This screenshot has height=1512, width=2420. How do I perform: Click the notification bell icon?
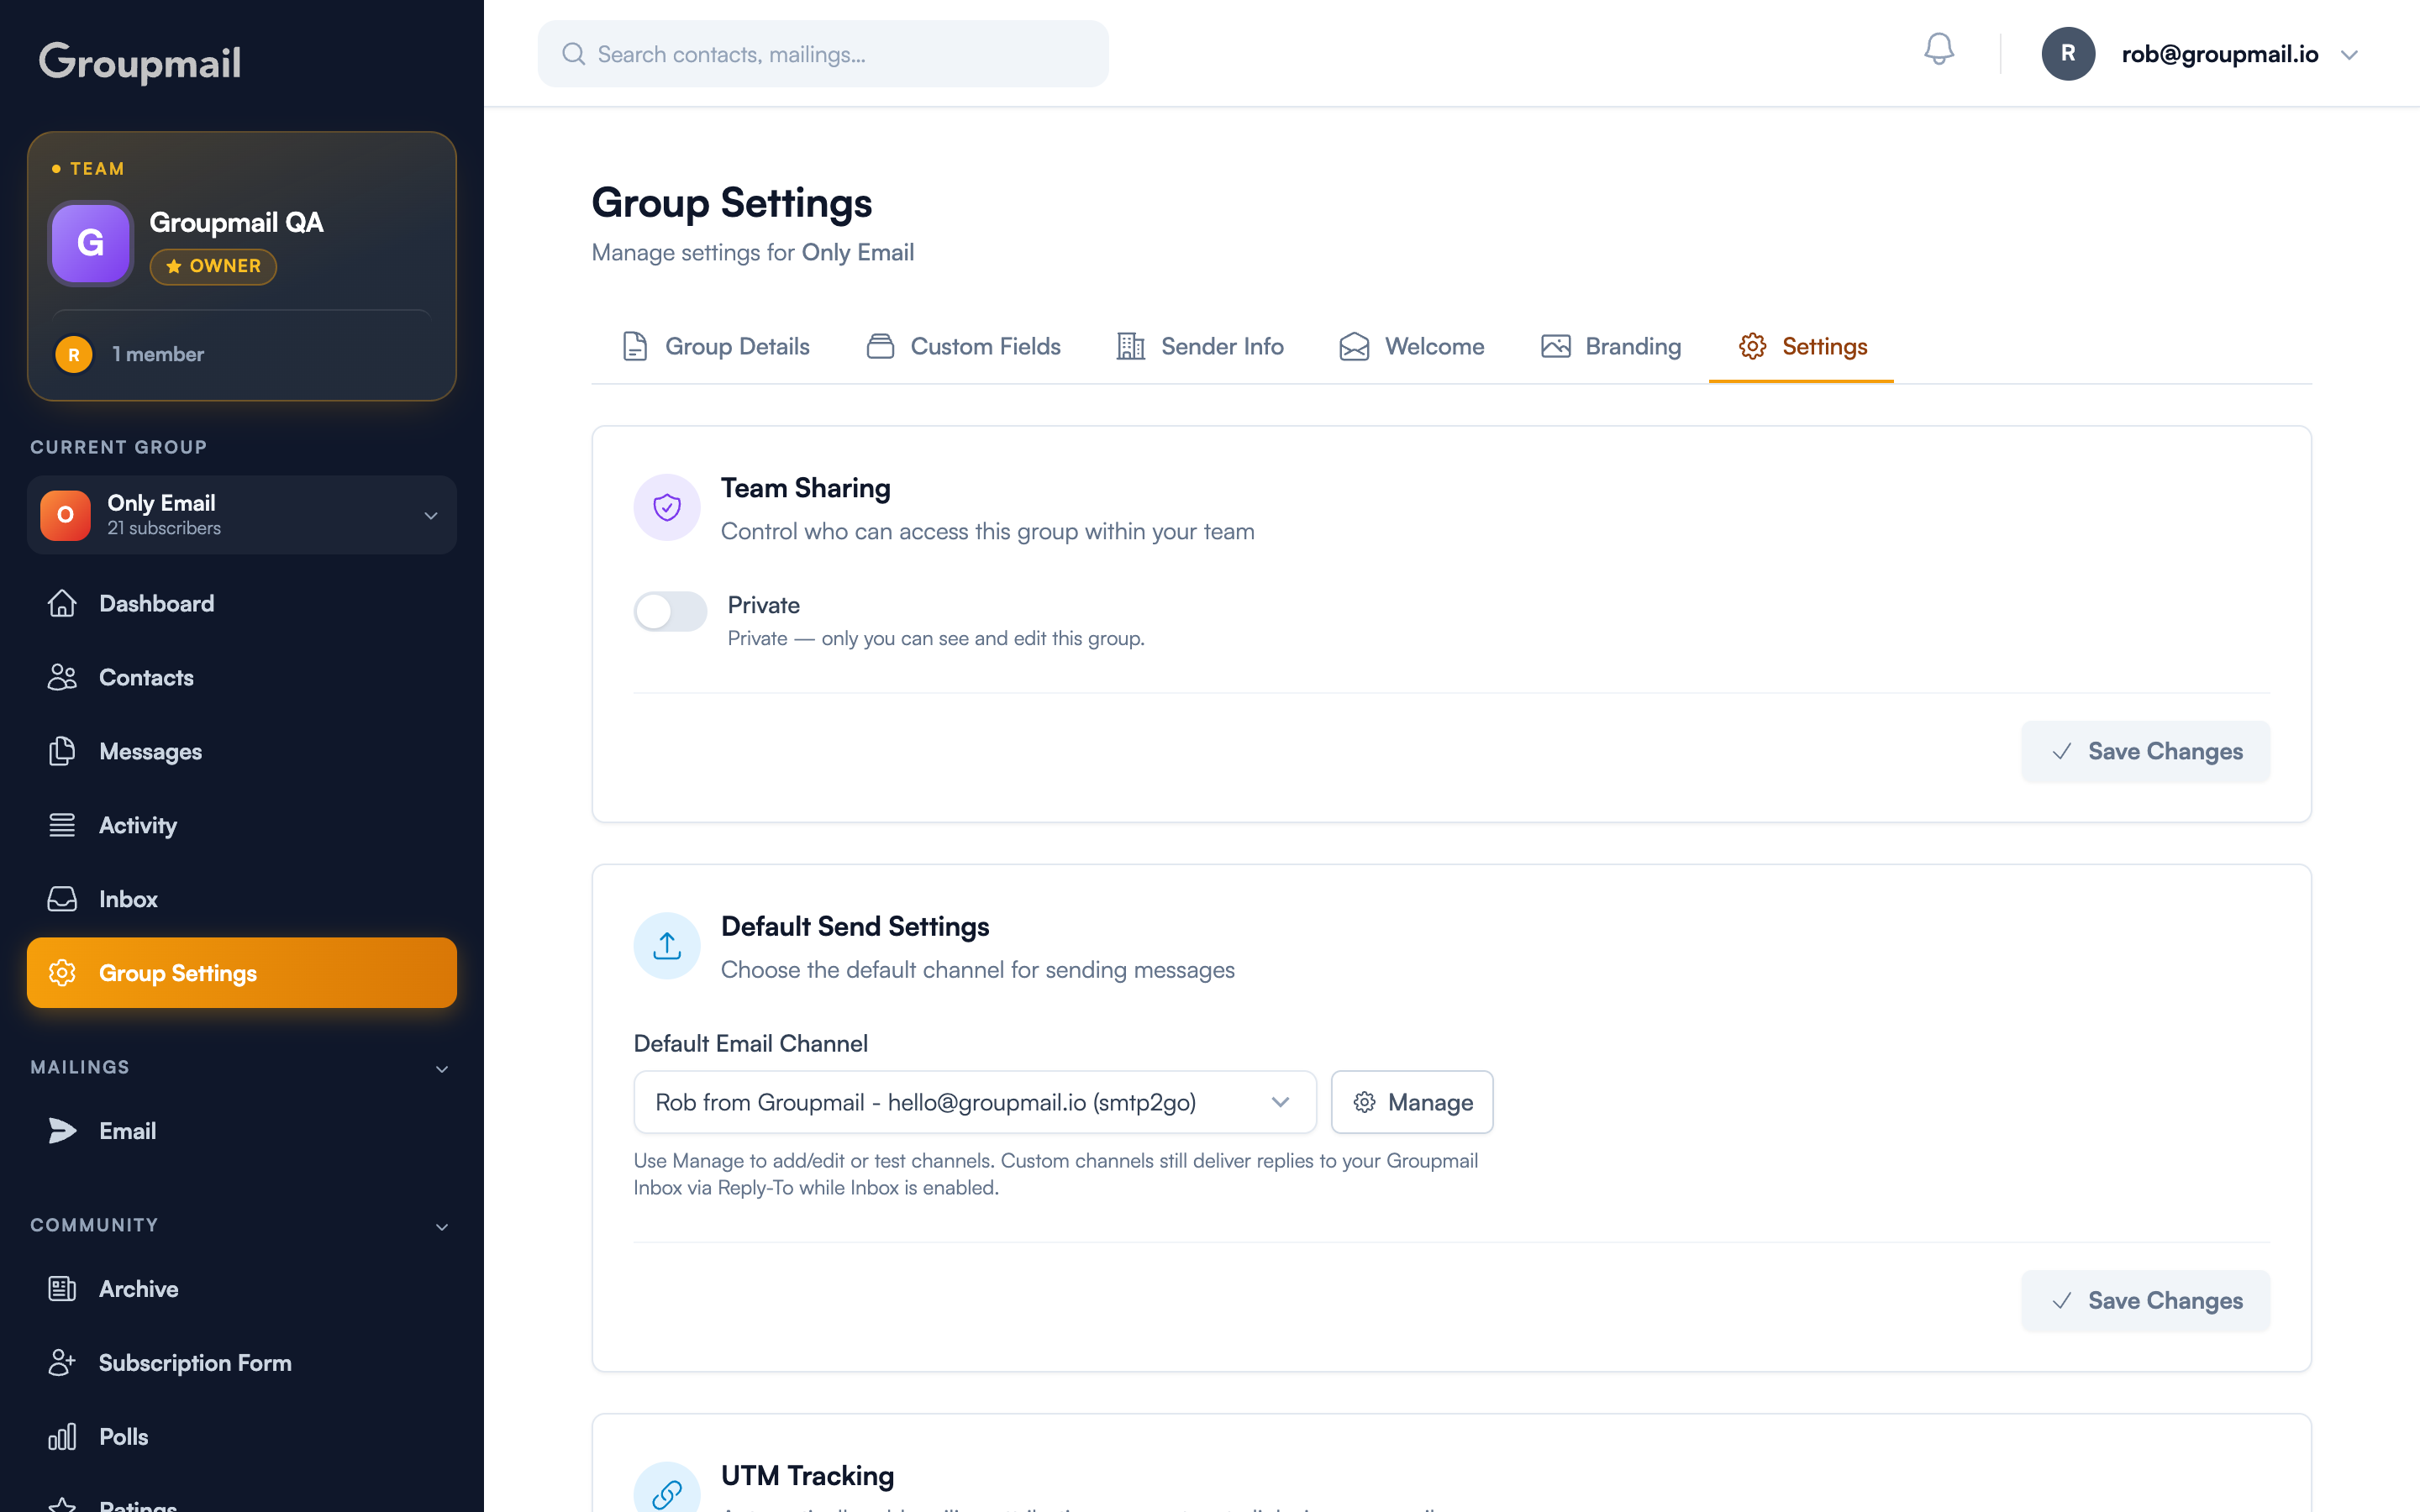1938,50
